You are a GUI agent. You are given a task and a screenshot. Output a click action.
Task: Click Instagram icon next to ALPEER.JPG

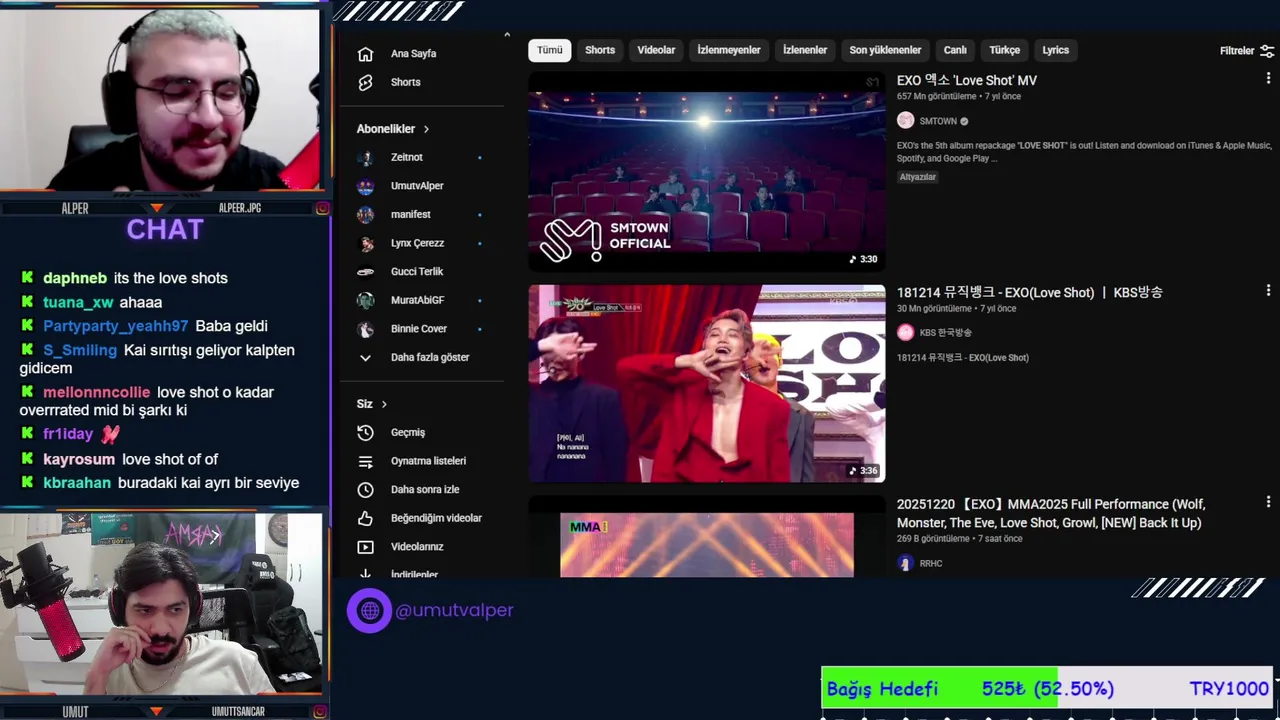(x=322, y=208)
